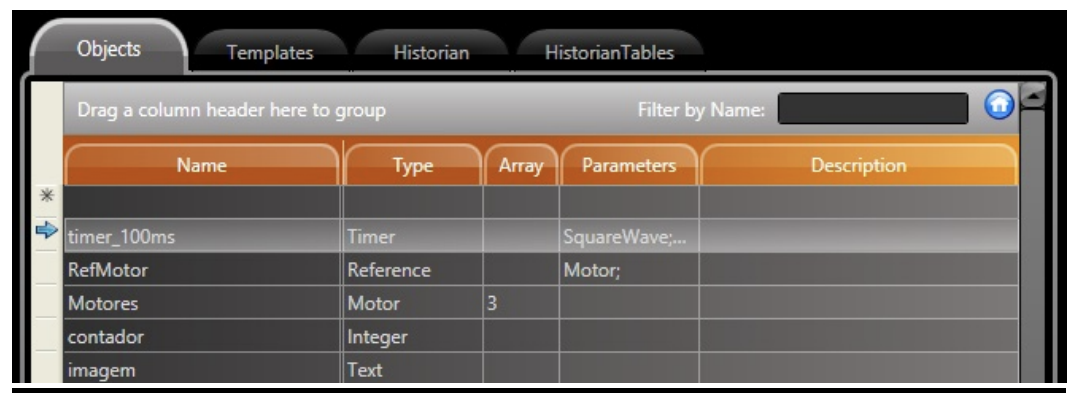Click the Array column header
The image size is (1086, 406).
[x=521, y=165]
